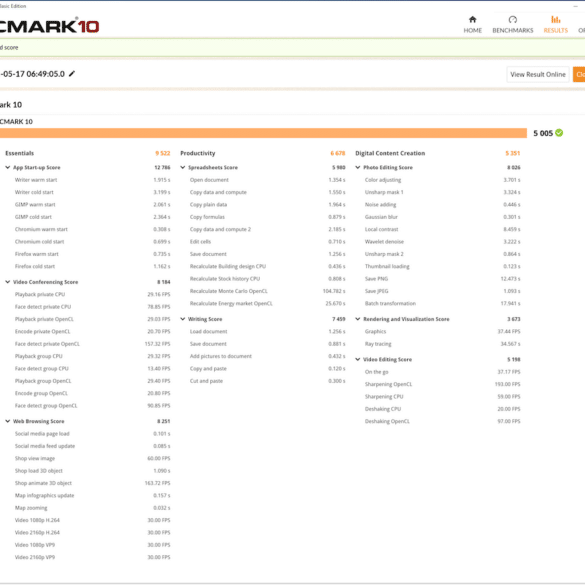Collapse the Video Conferencing Score section
This screenshot has height=585, width=585.
click(7, 282)
